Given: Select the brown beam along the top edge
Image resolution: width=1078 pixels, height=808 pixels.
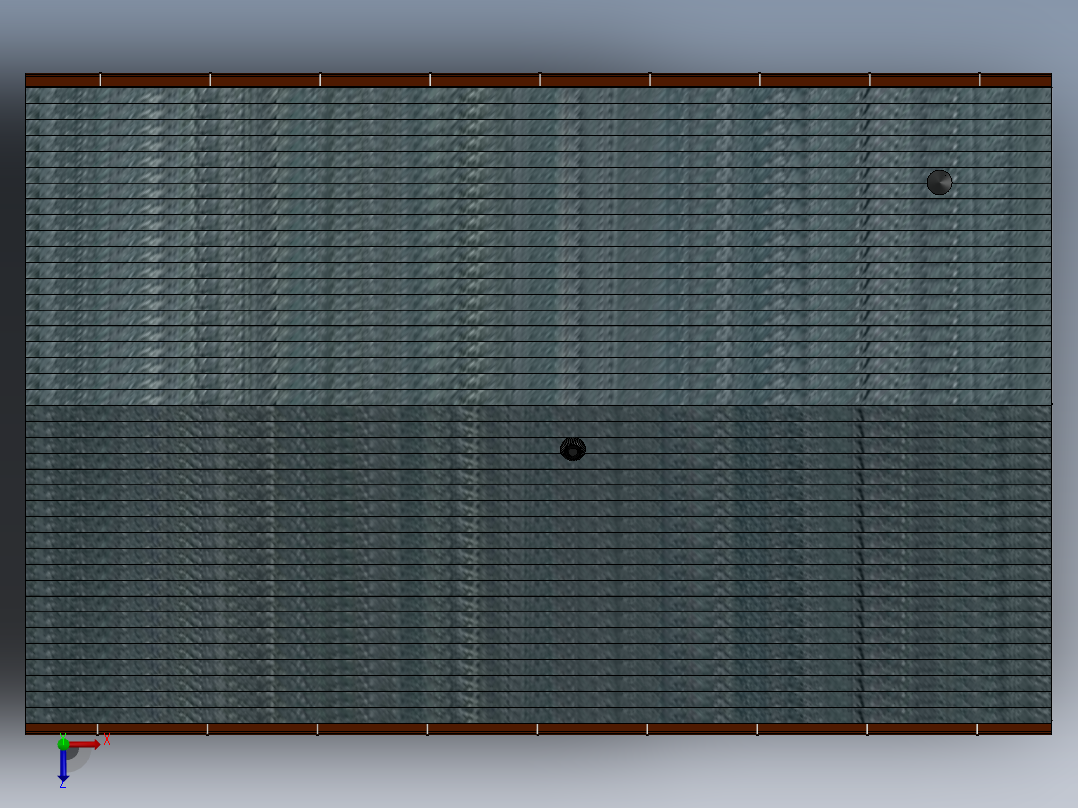Looking at the screenshot, I should 538,80.
